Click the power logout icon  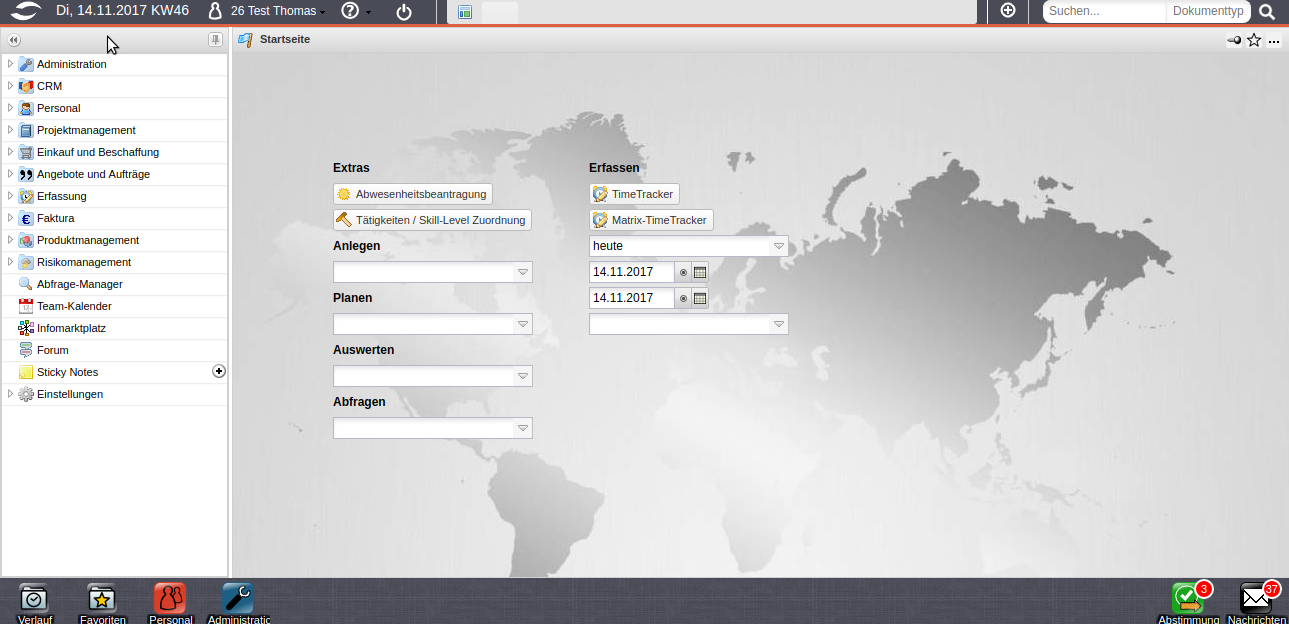[403, 12]
